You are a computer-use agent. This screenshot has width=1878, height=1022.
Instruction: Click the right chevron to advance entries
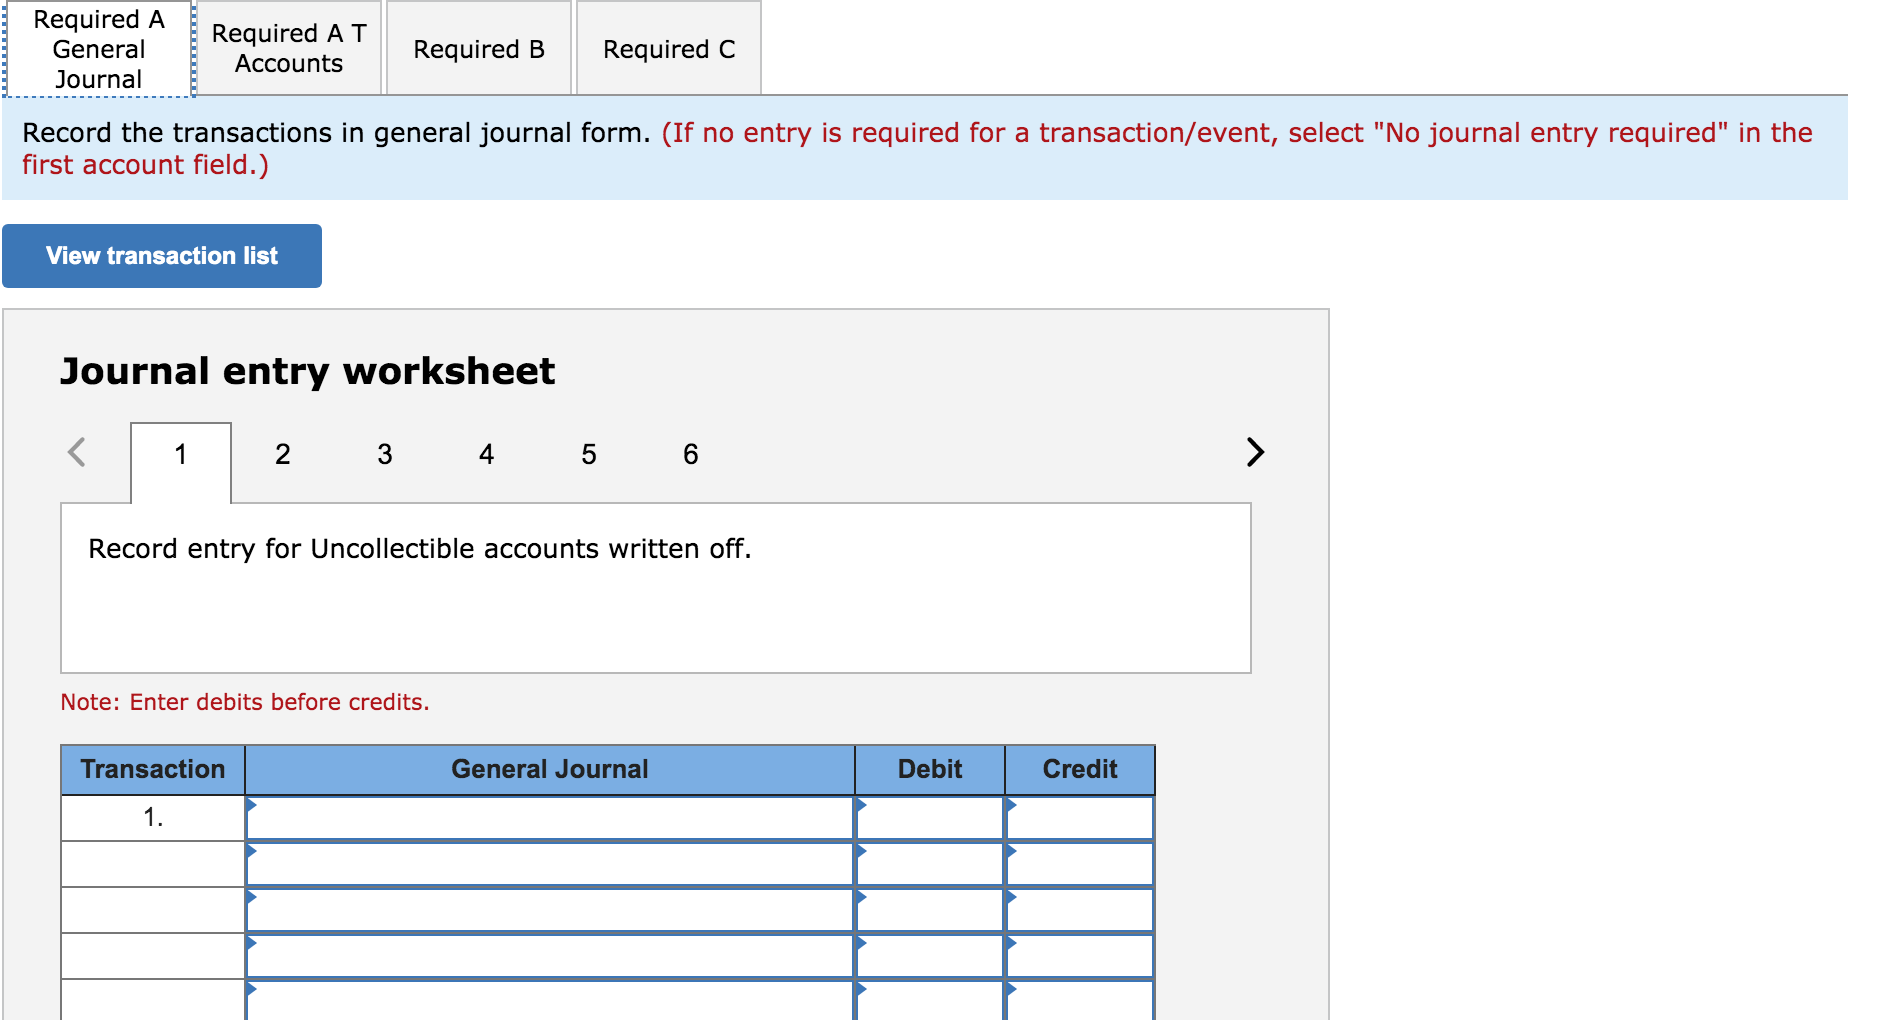coord(1256,453)
